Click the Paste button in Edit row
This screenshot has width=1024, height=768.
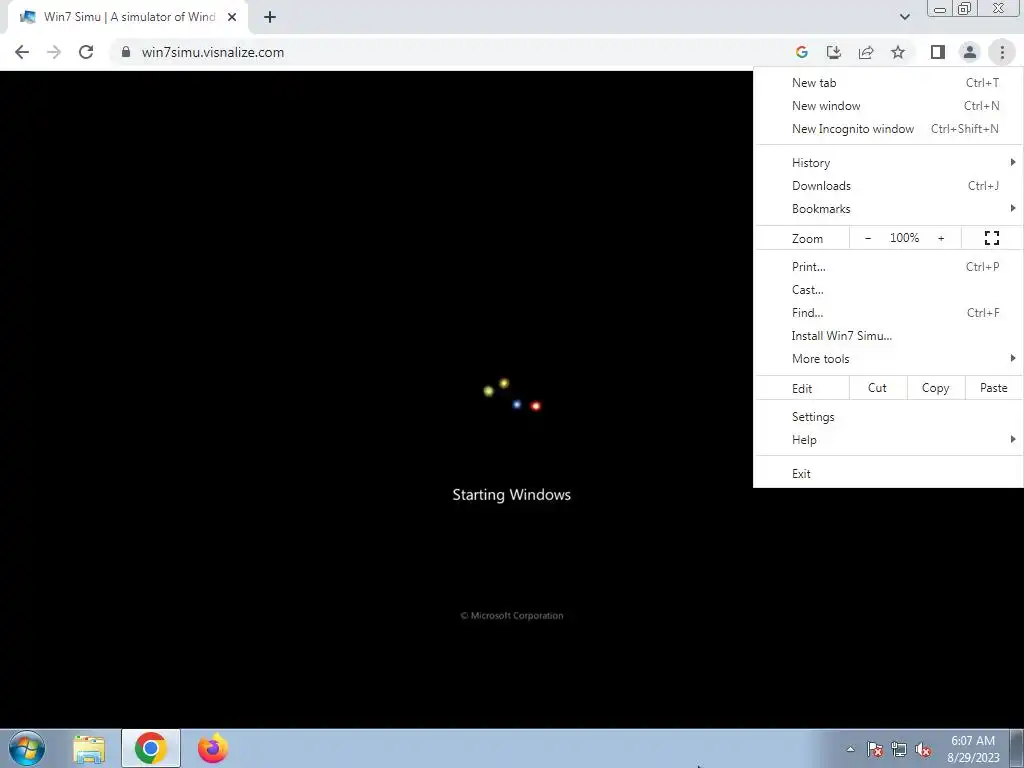tap(993, 388)
